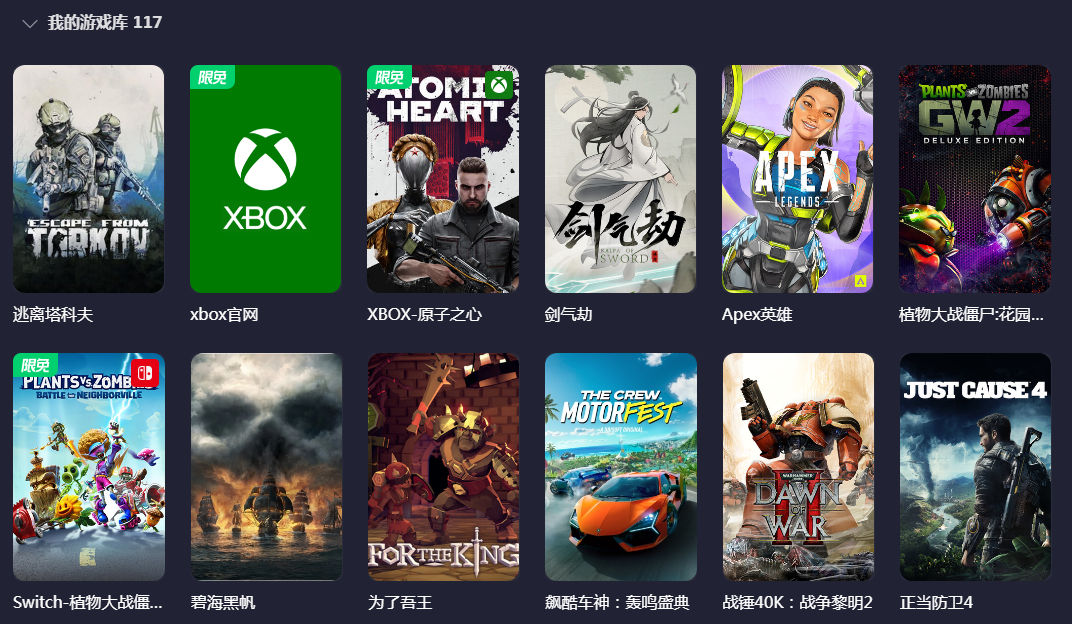Open Plants vs Zombies GW2 Deluxe cover
Viewport: 1072px width, 624px height.
(x=974, y=179)
